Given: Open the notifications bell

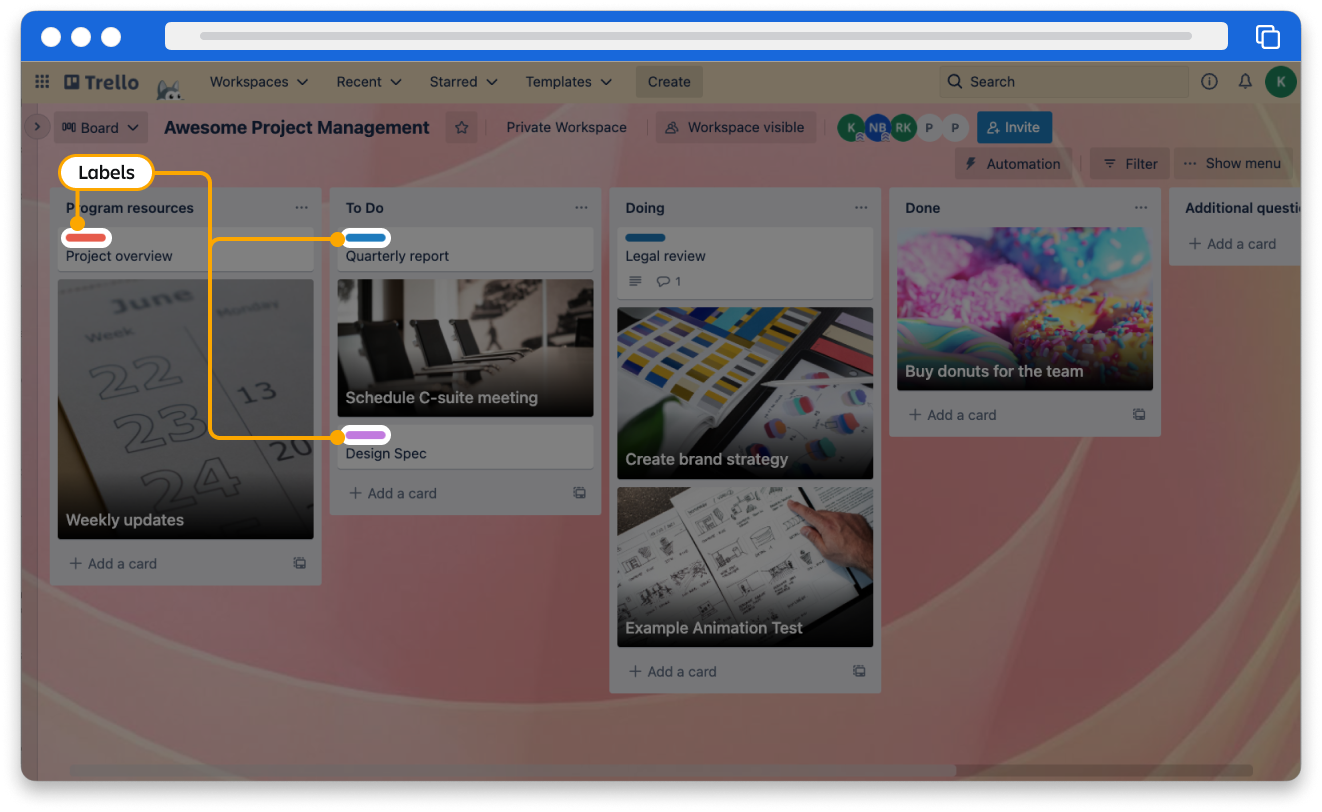Looking at the screenshot, I should (1245, 82).
